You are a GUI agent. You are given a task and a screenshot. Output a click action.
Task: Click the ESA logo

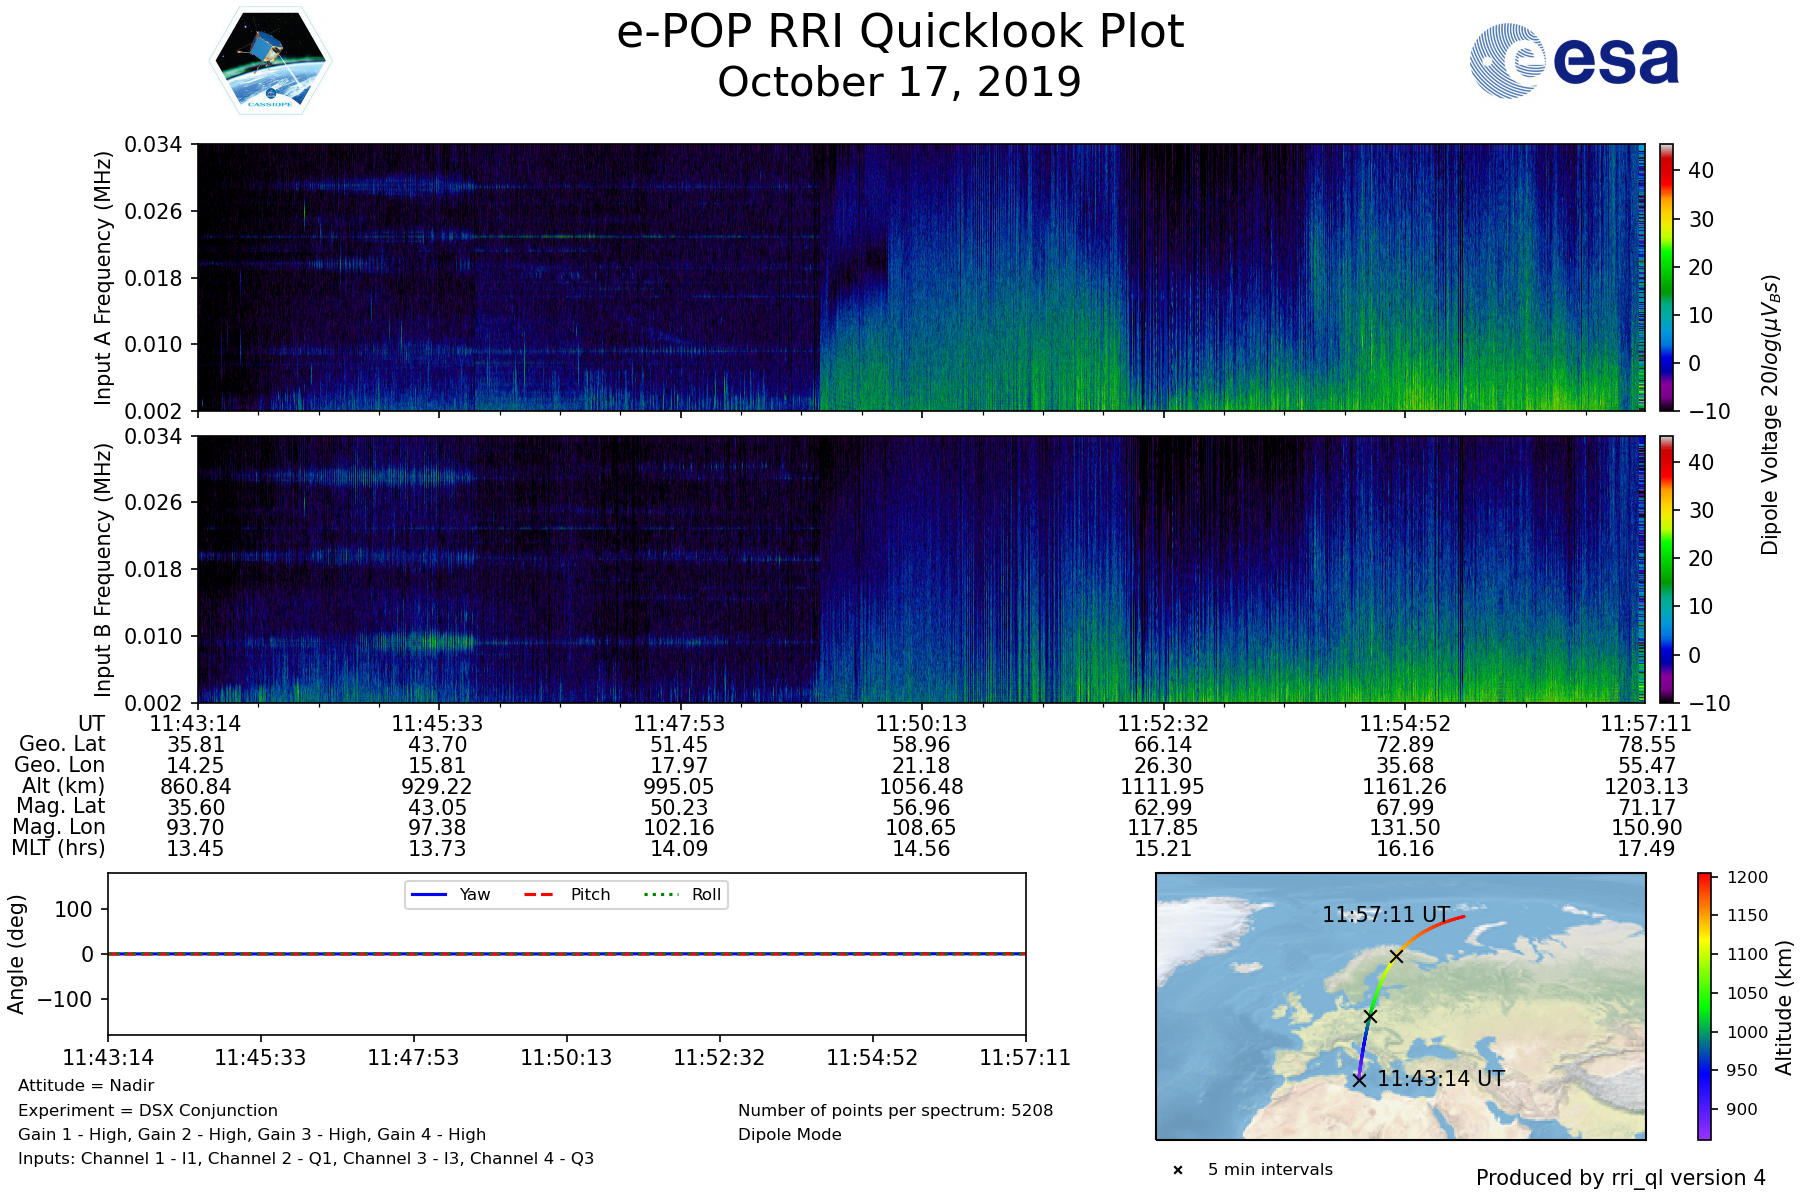1574,61
